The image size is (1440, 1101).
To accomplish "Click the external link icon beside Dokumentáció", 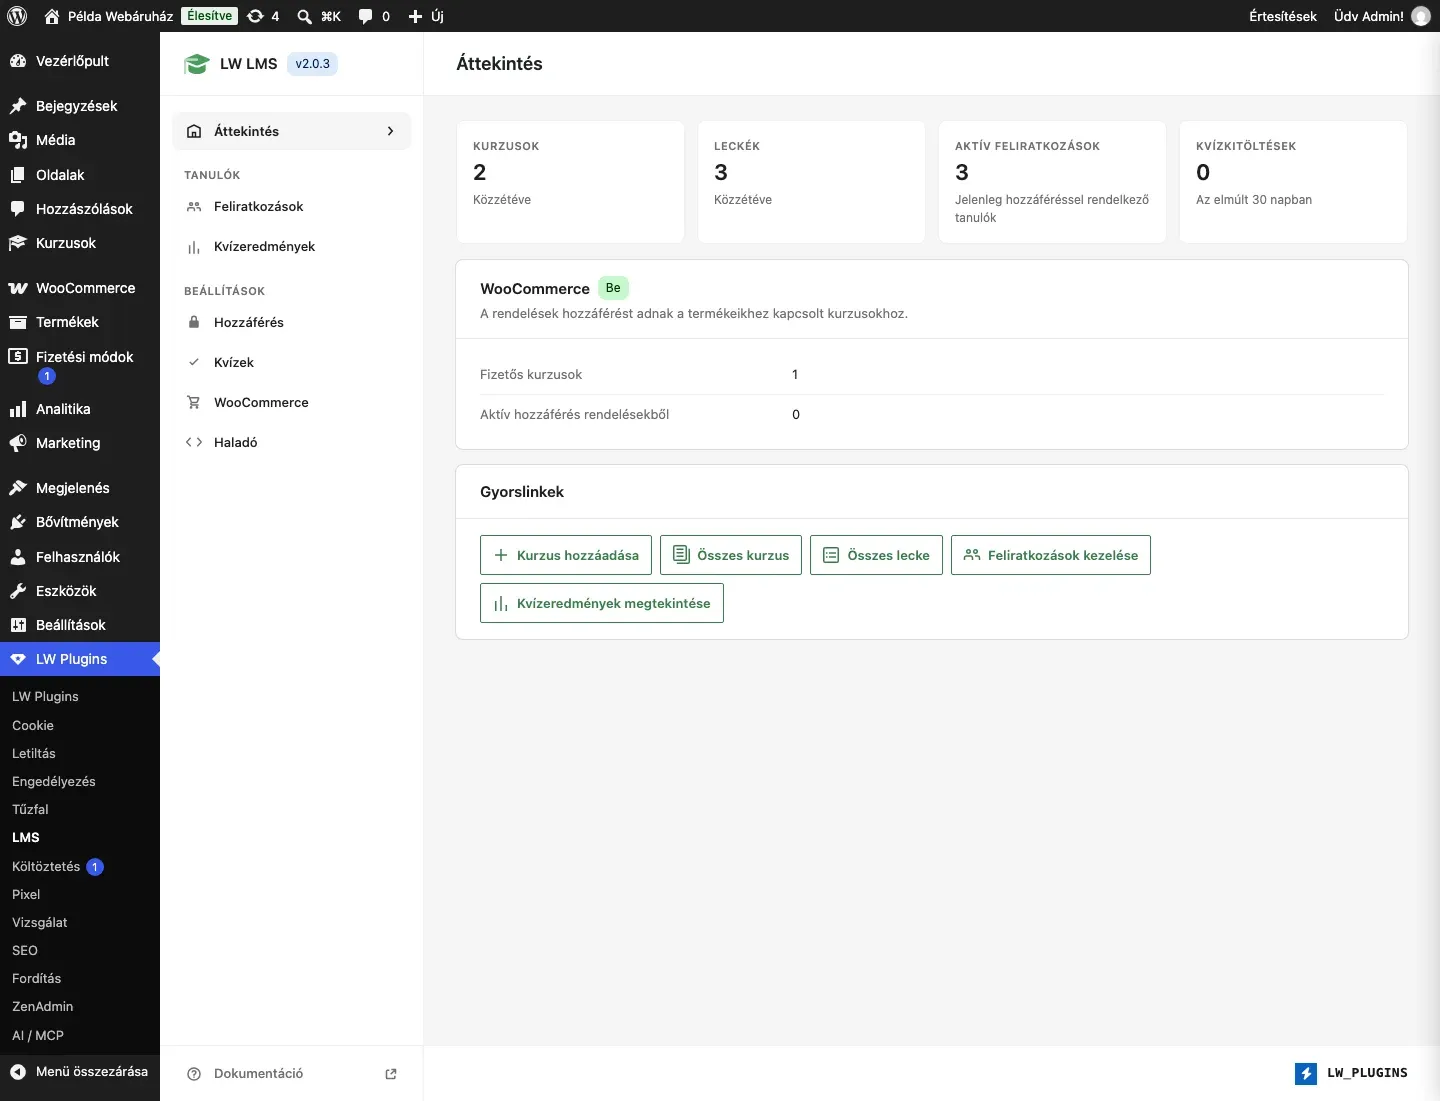I will click(391, 1074).
